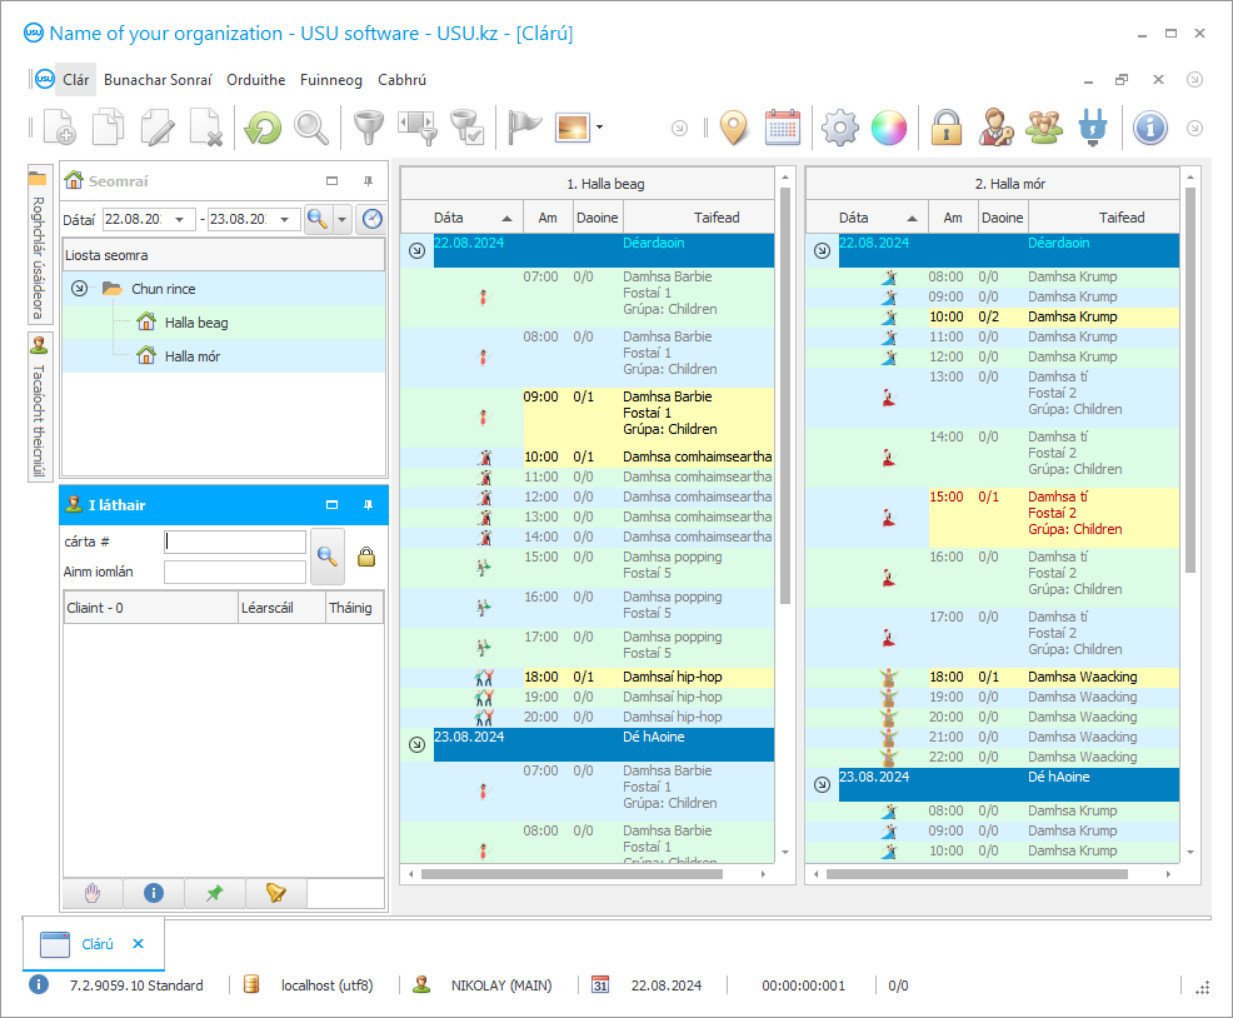Open the picture thumbnail dropdown arrow
This screenshot has width=1233, height=1018.
pos(599,127)
